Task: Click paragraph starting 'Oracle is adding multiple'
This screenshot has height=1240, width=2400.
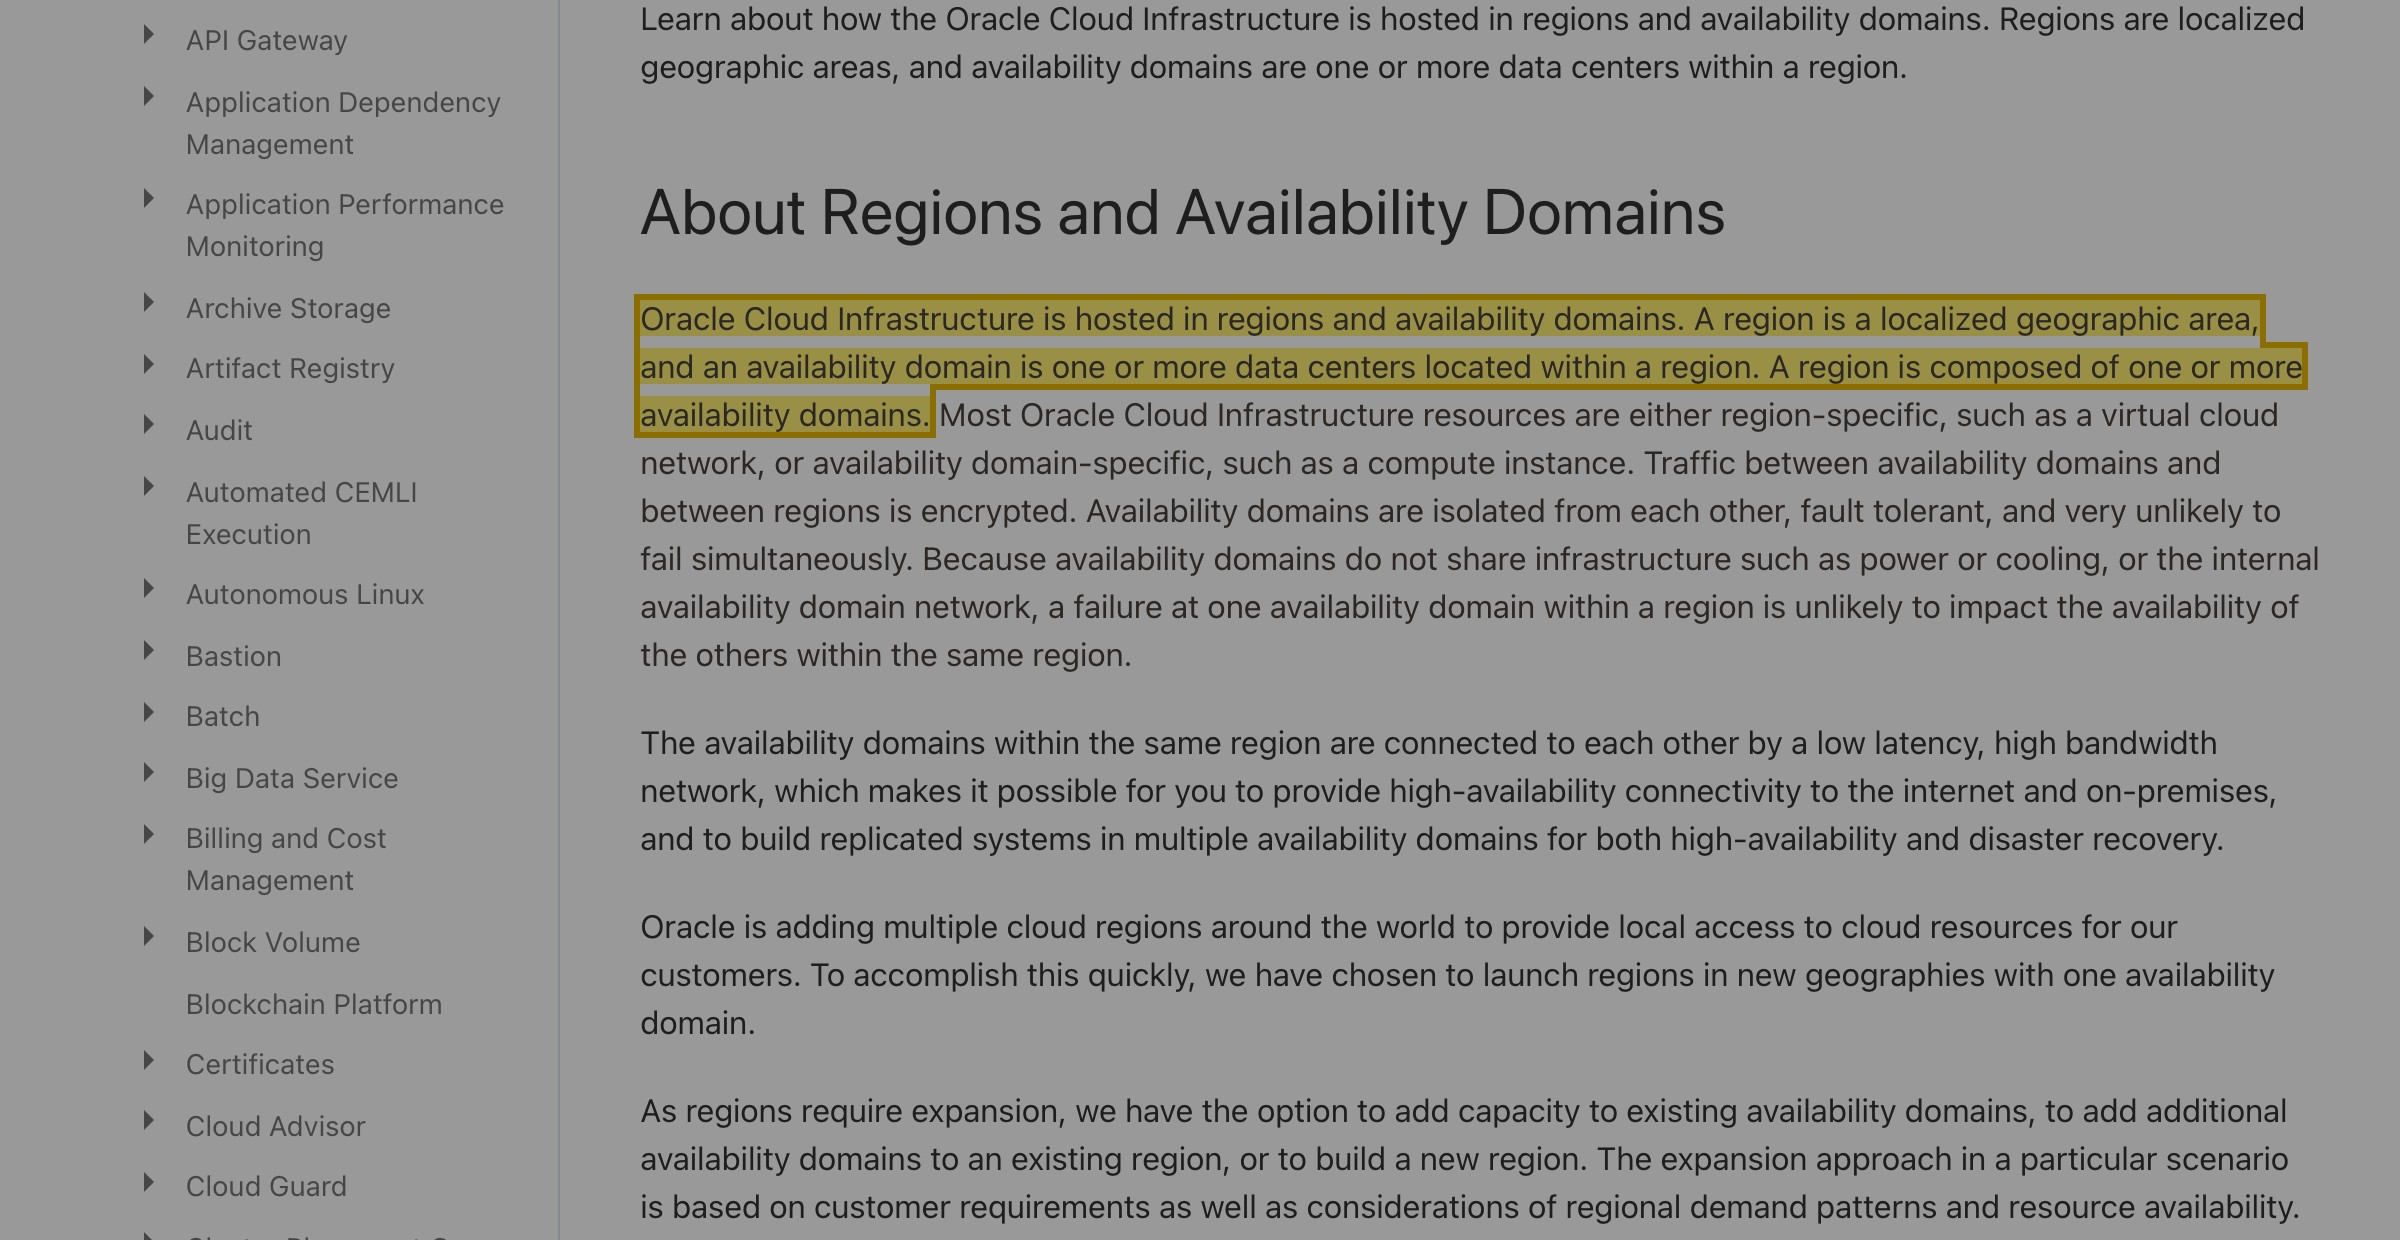Action: click(1458, 975)
